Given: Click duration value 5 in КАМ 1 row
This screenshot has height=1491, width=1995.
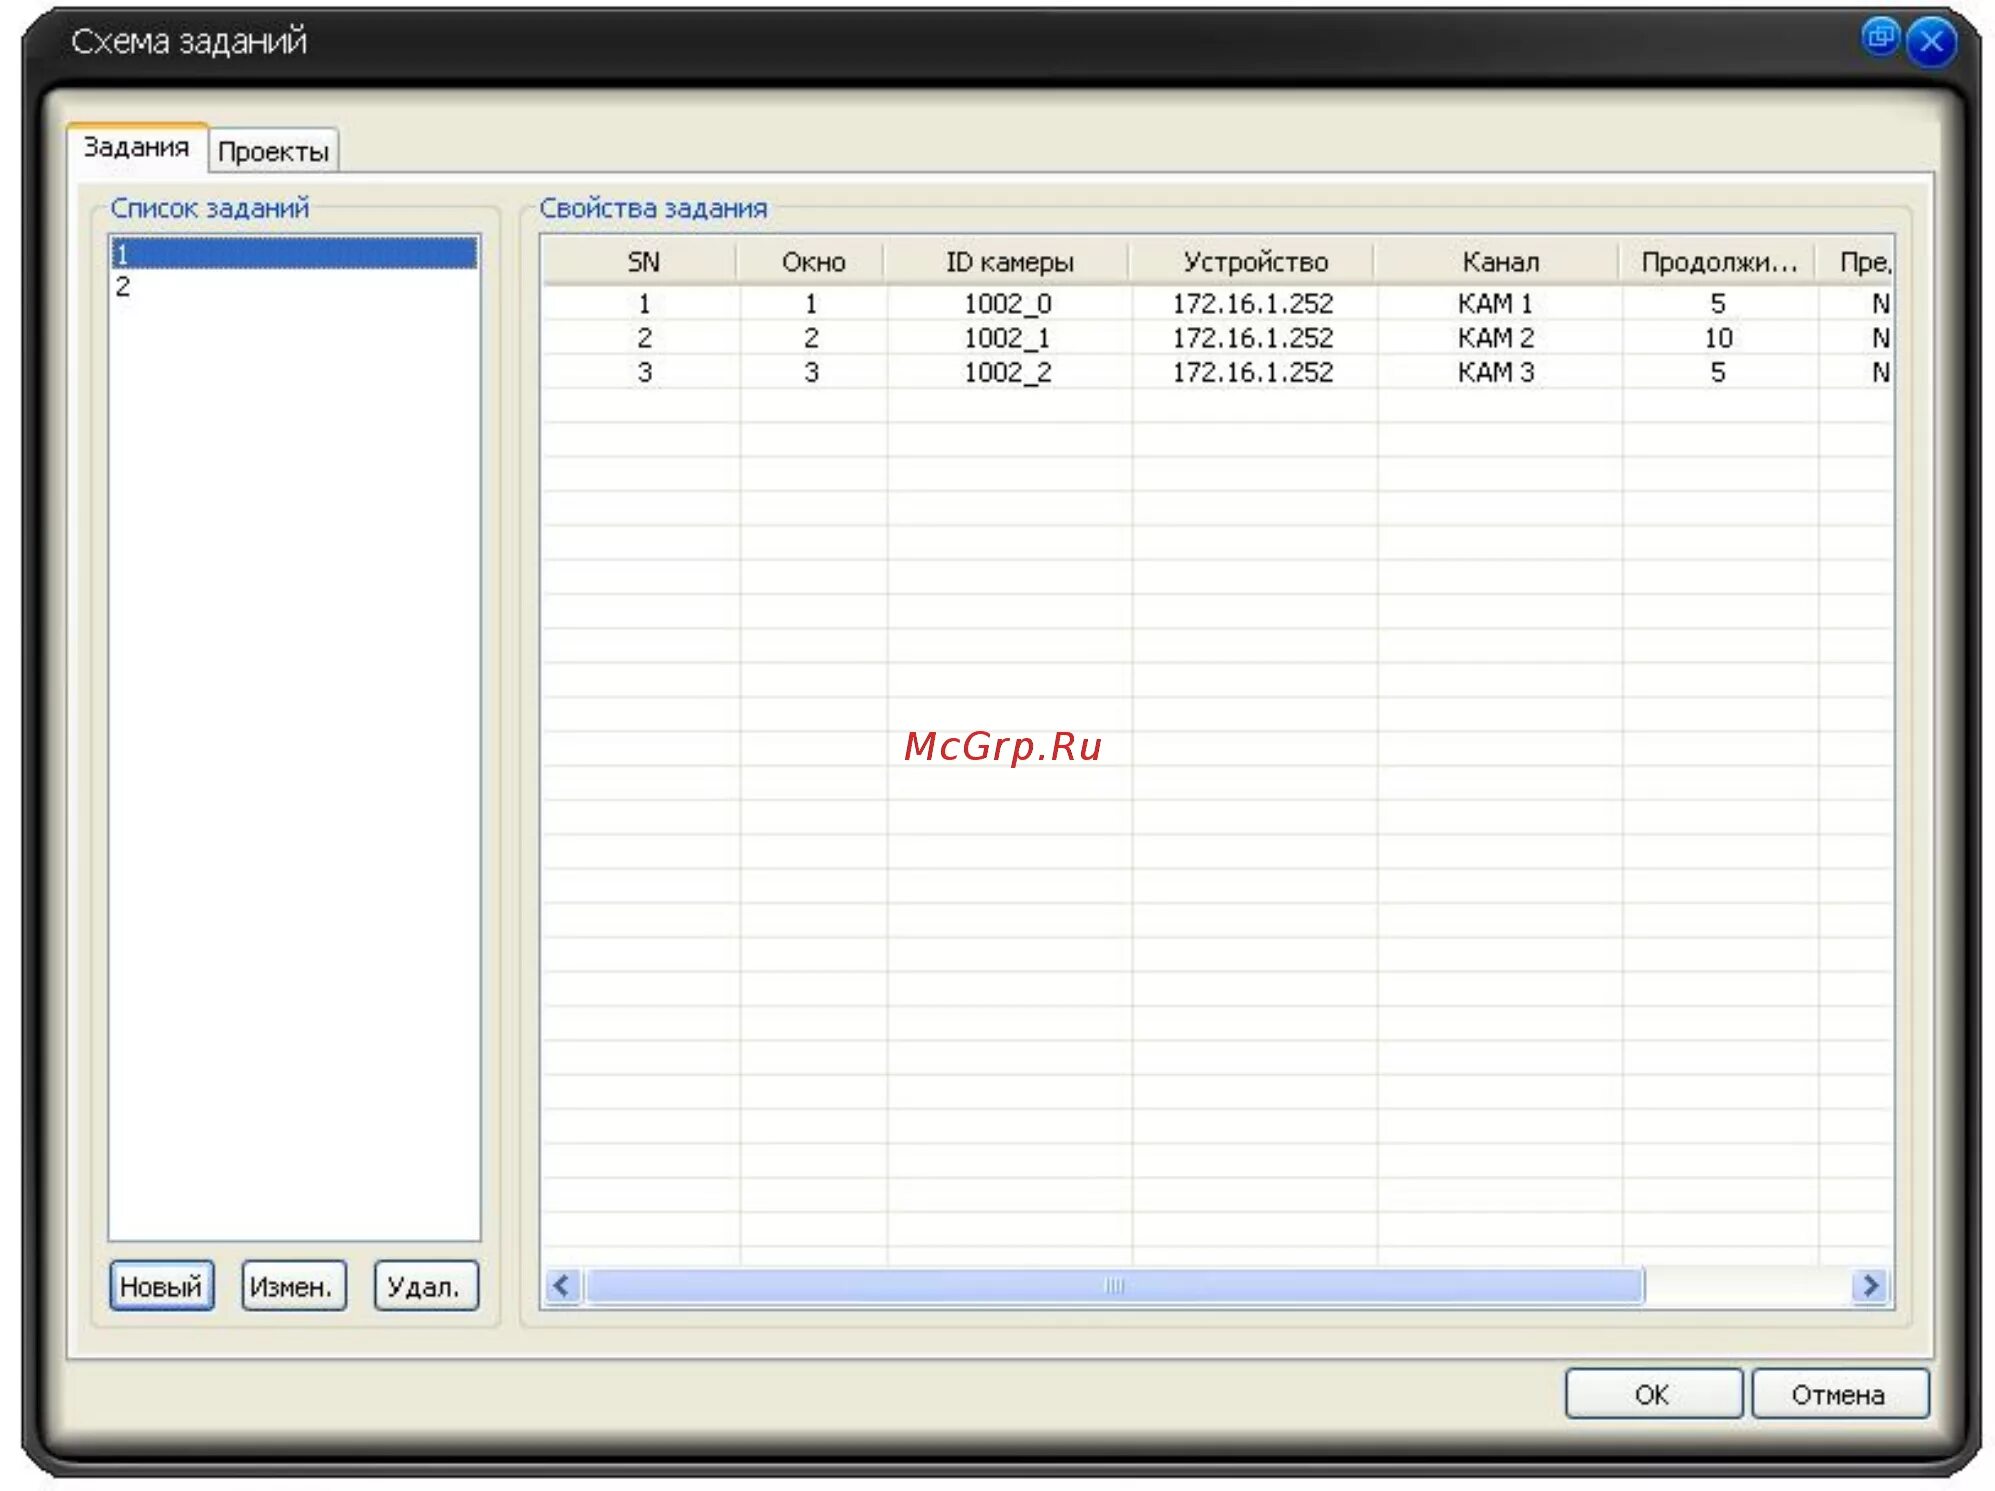Looking at the screenshot, I should [1718, 303].
